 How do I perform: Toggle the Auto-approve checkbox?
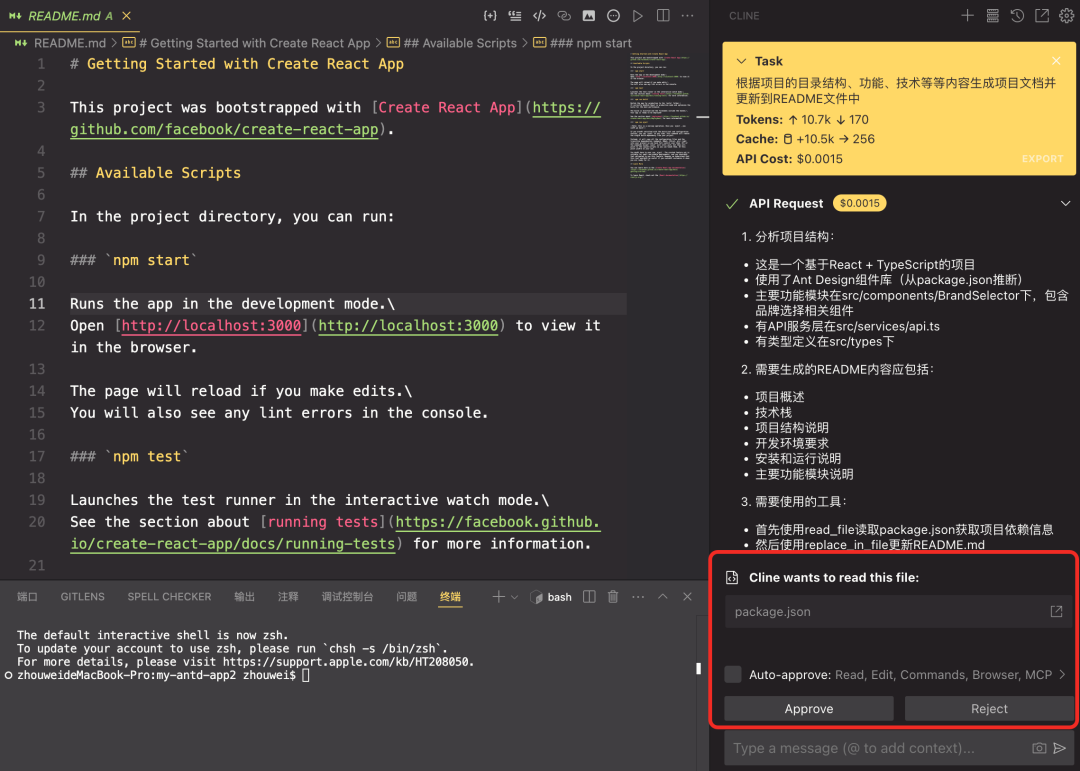click(733, 675)
